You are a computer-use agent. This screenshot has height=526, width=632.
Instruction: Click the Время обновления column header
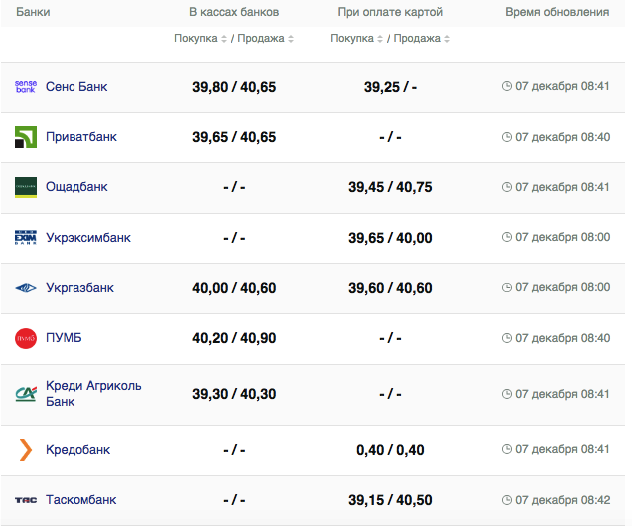557,12
